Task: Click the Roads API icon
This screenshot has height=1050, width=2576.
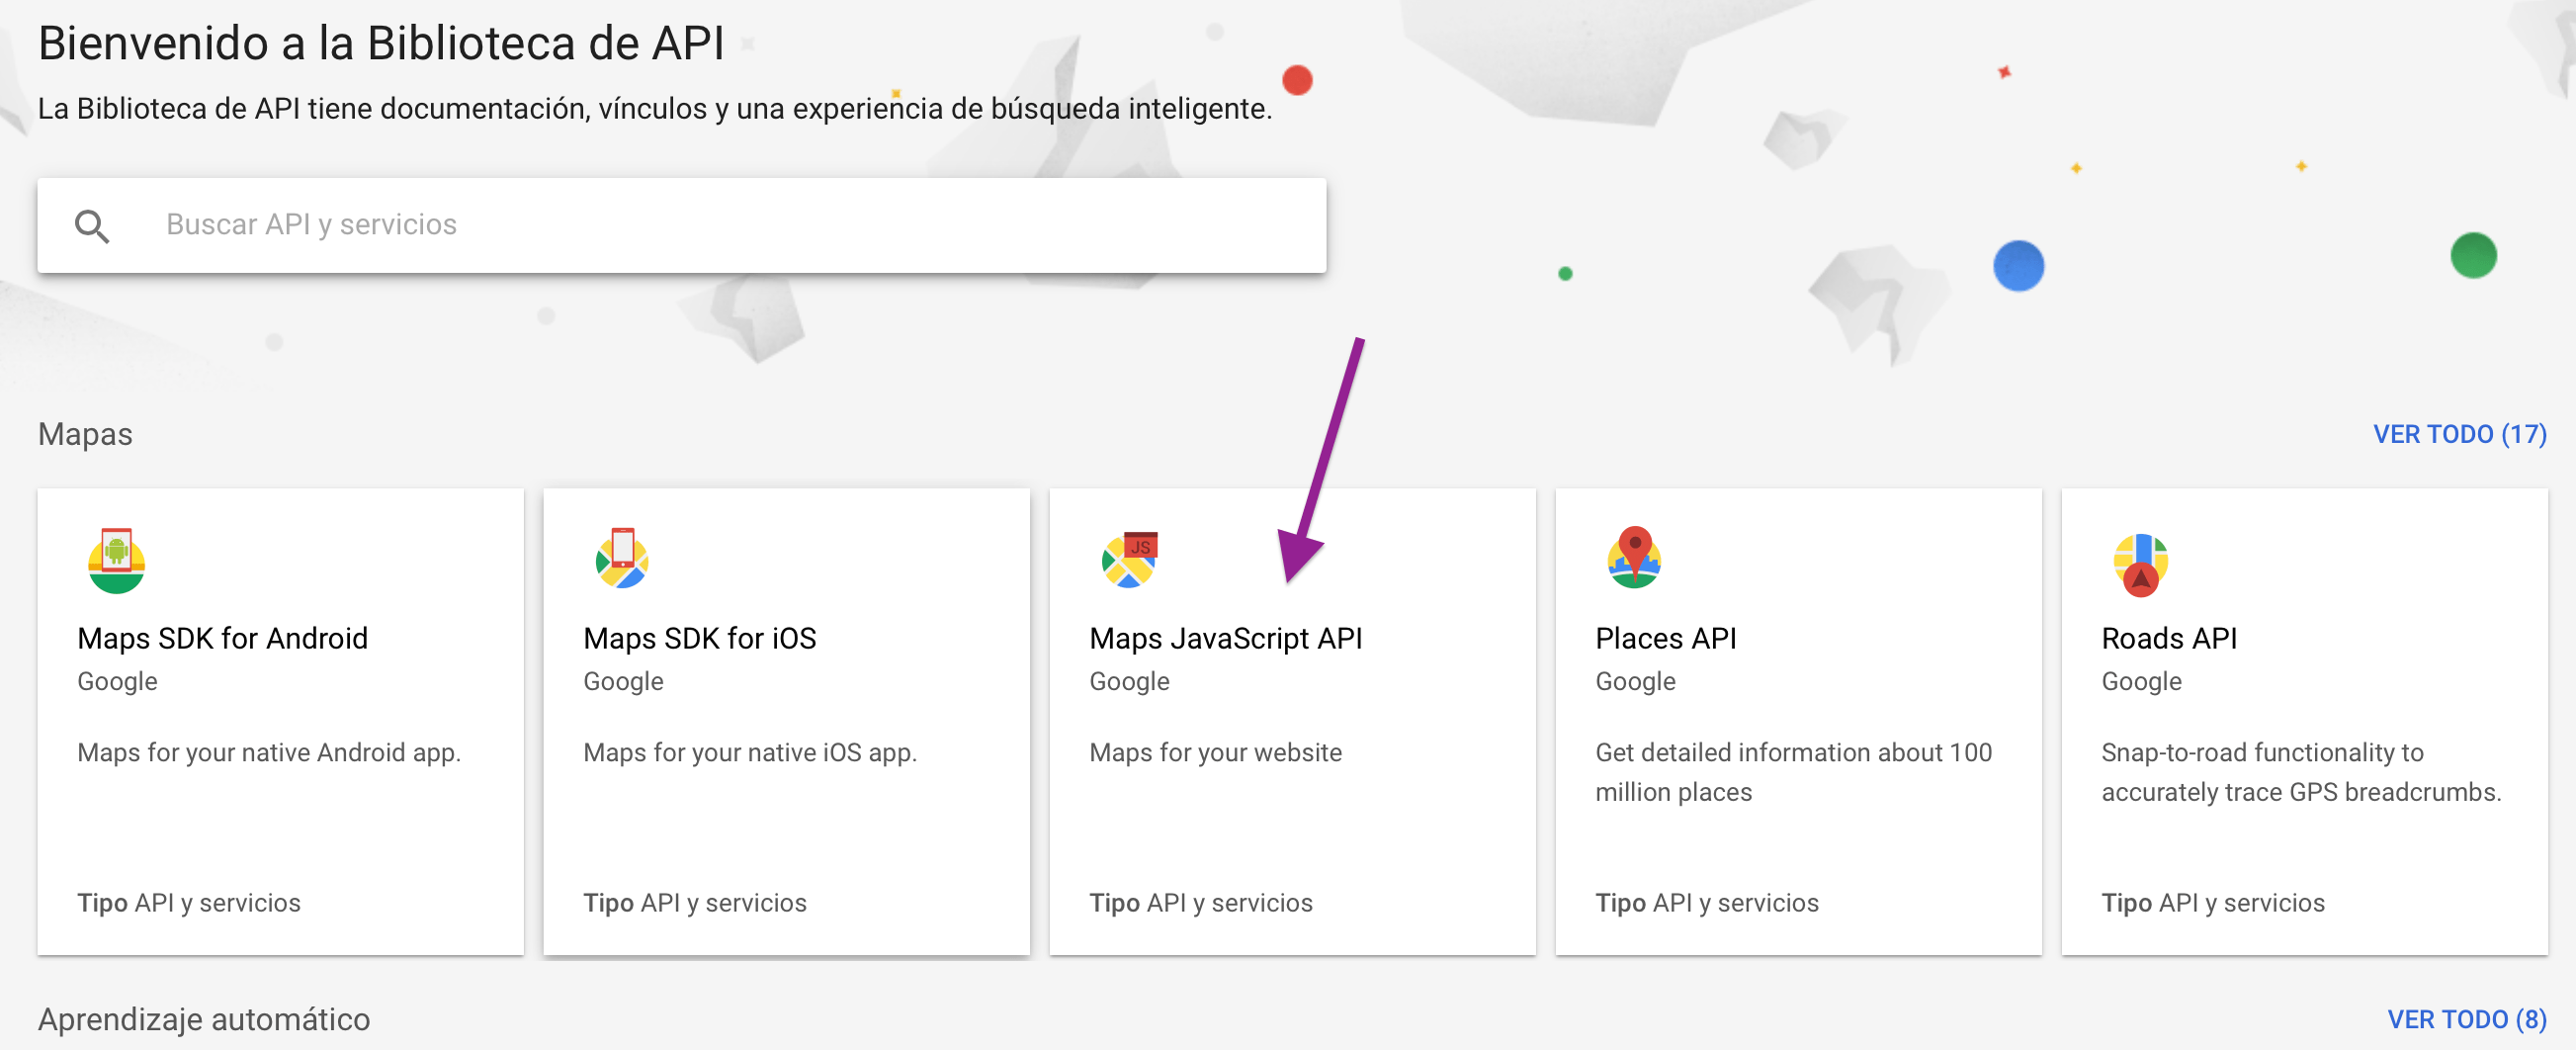Action: (x=2140, y=565)
